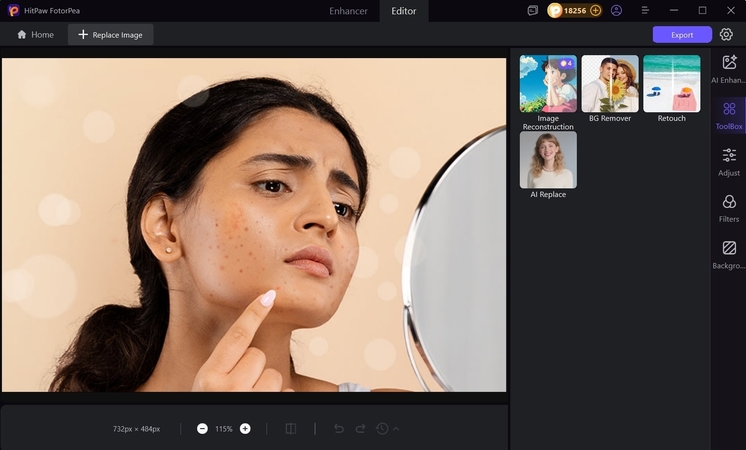Click the task queue icon beside coins
The height and width of the screenshot is (450, 746).
pos(533,10)
